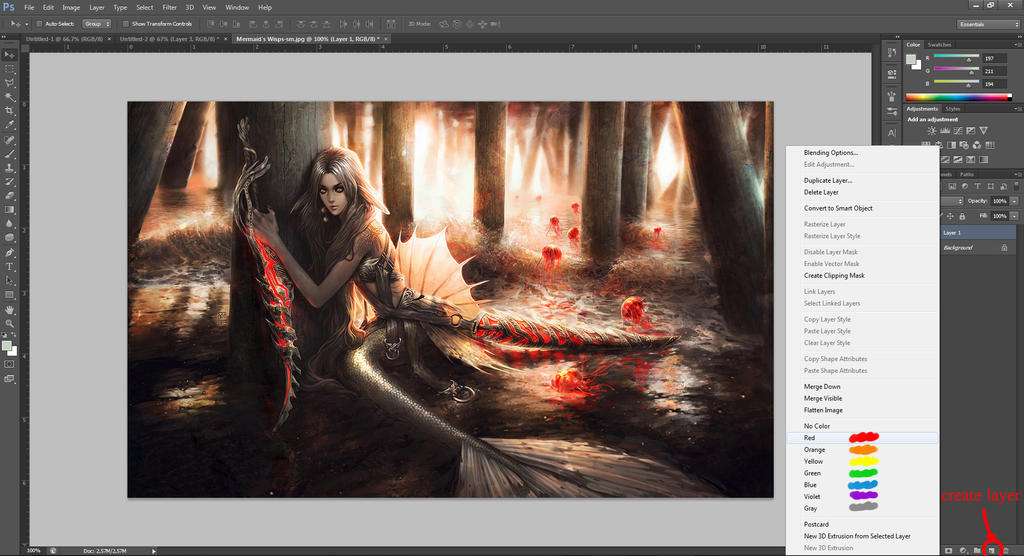Select the Path Selection tool
Screen dimensions: 1024x556
coord(9,281)
